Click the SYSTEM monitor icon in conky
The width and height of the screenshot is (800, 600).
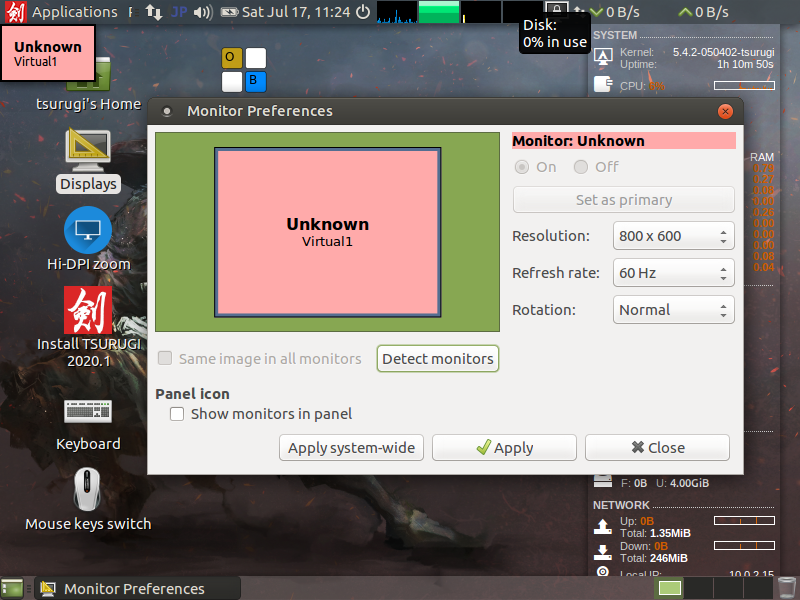point(603,57)
